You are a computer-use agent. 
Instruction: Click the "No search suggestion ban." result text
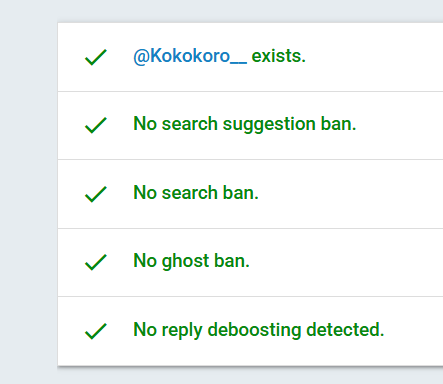(245, 125)
